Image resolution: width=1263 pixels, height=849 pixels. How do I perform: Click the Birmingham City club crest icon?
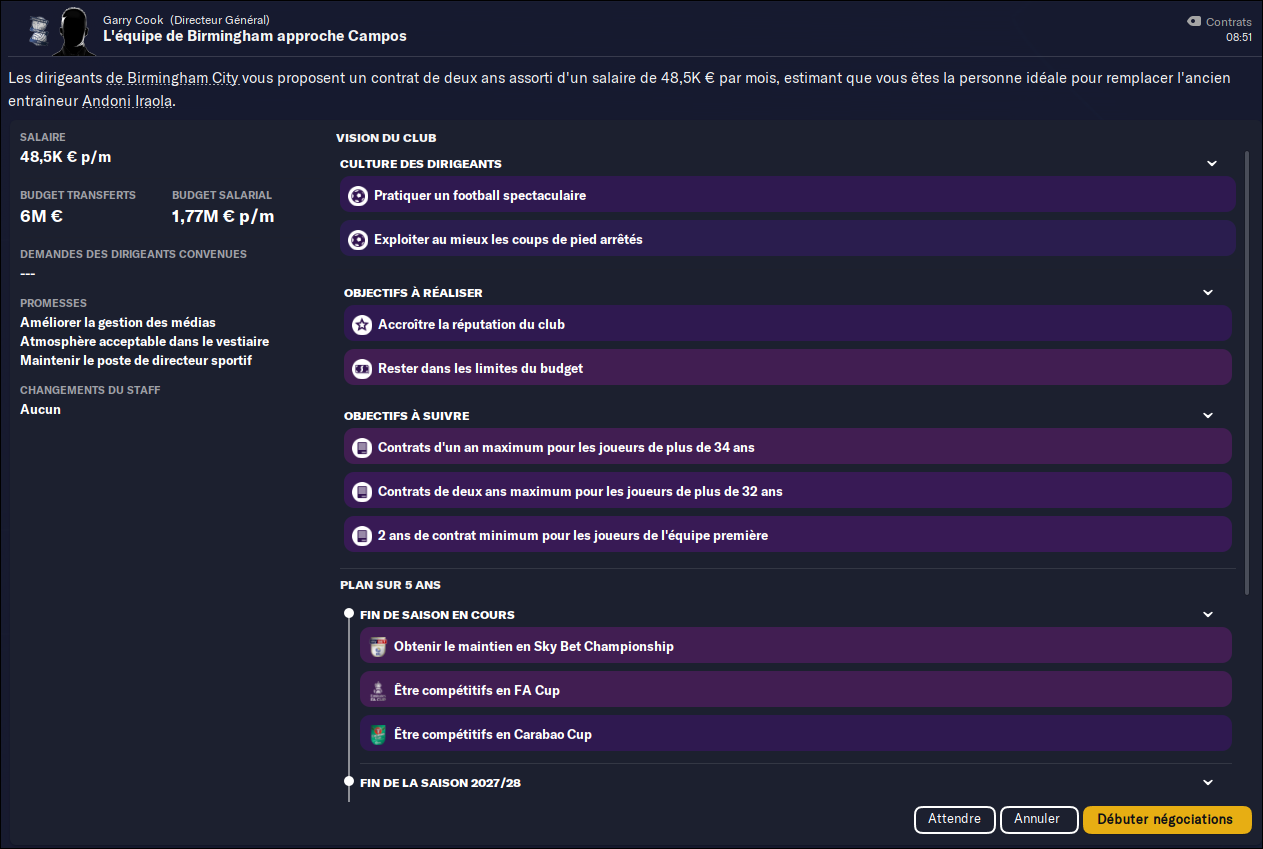pyautogui.click(x=37, y=29)
